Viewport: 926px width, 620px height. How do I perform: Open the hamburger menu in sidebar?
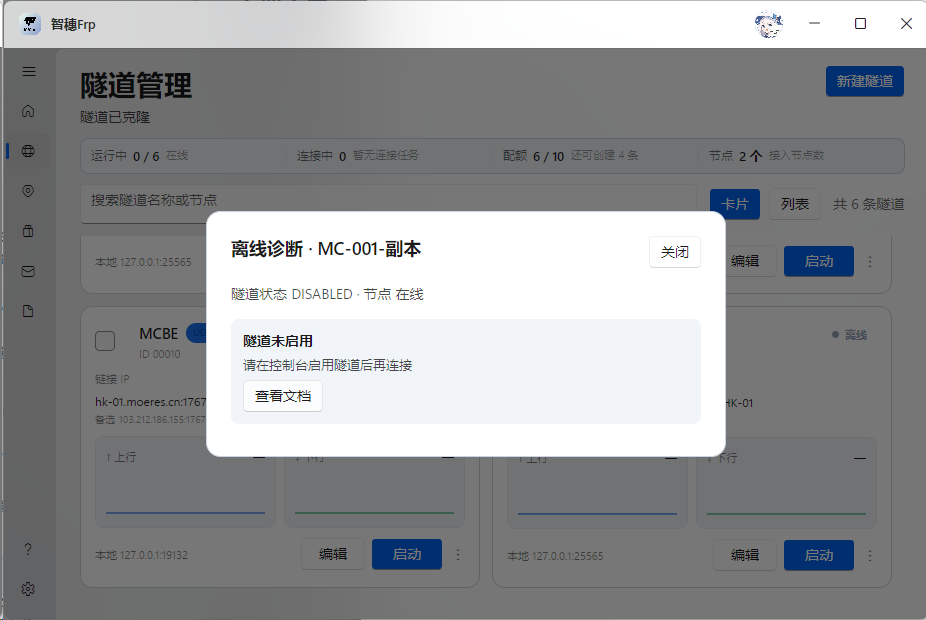pos(28,71)
